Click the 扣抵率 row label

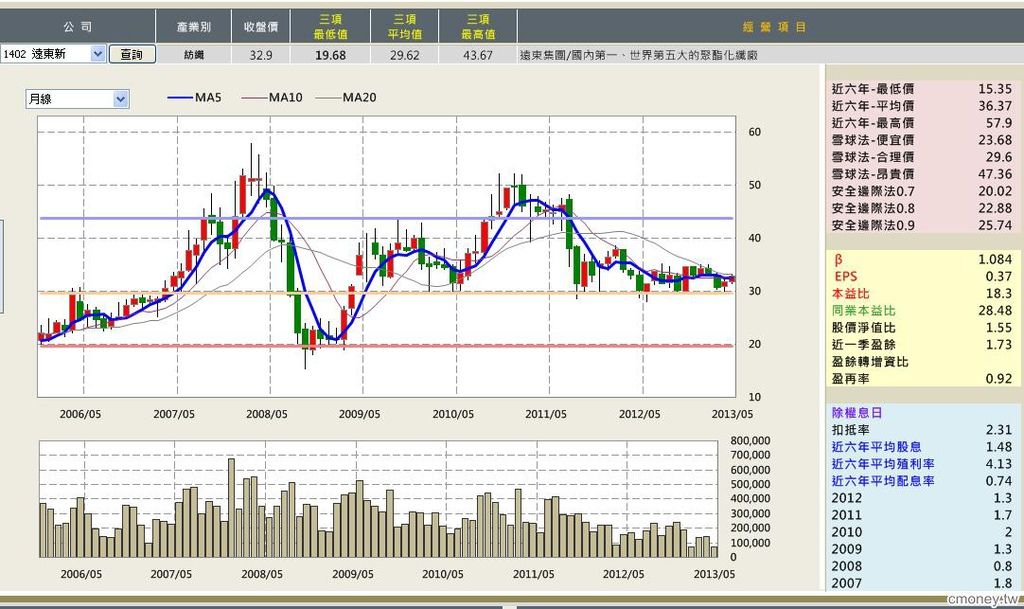(x=851, y=430)
